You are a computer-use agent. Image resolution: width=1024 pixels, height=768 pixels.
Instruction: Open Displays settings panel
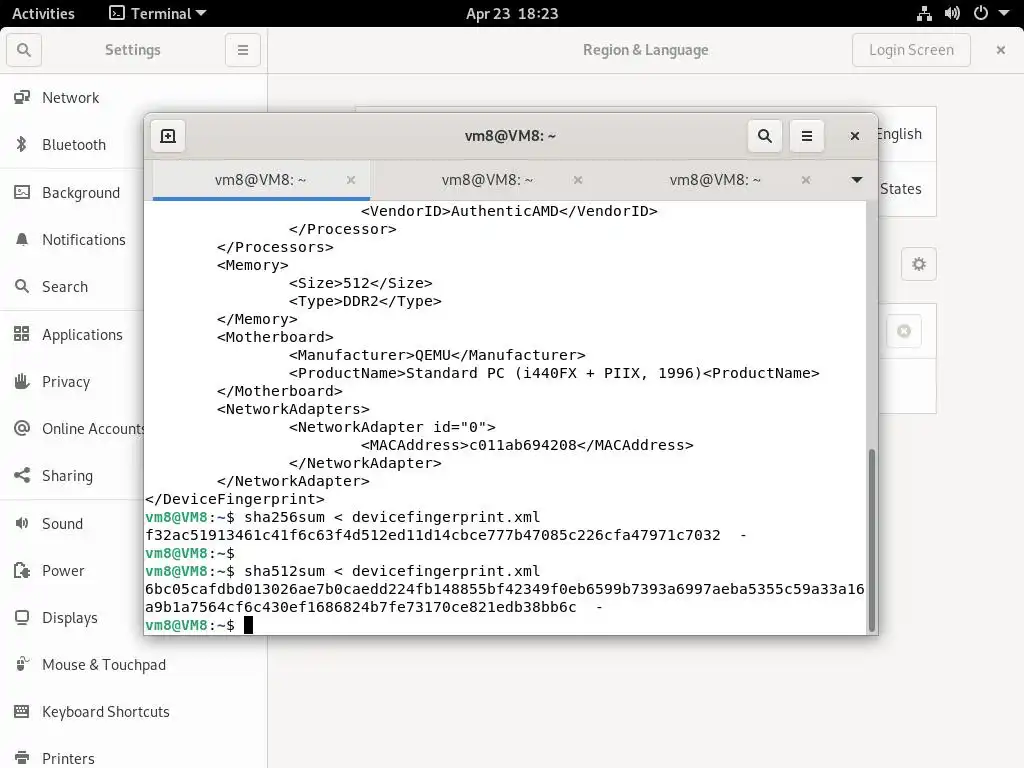pyautogui.click(x=72, y=618)
